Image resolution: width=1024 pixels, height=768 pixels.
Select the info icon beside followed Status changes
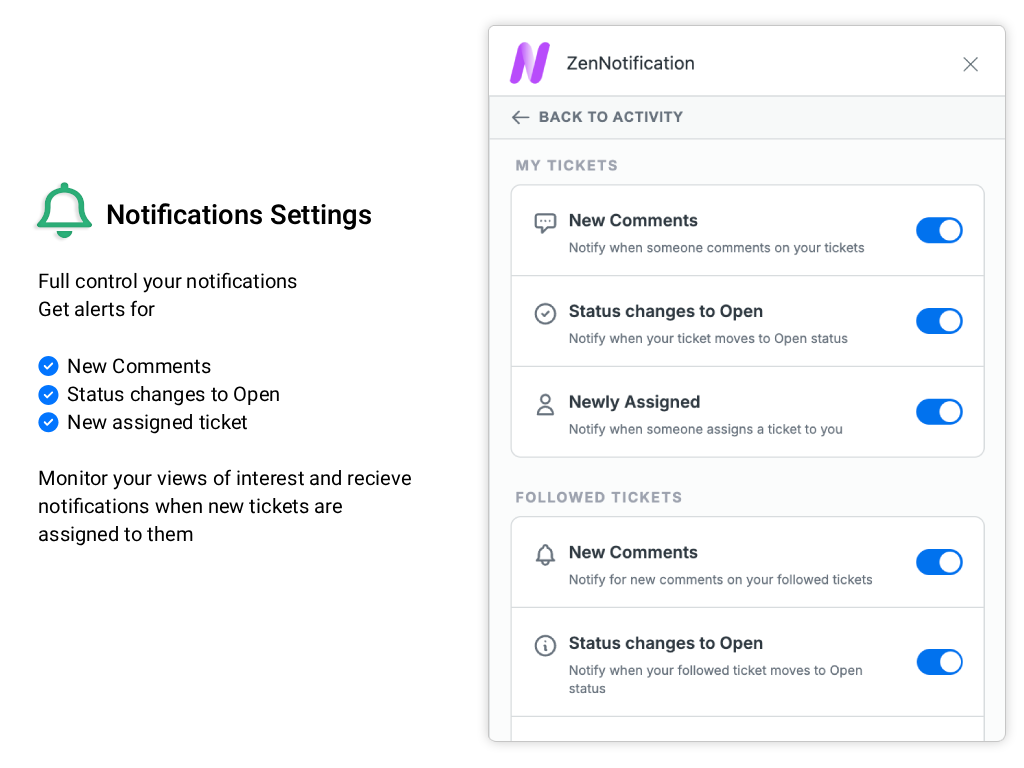545,645
